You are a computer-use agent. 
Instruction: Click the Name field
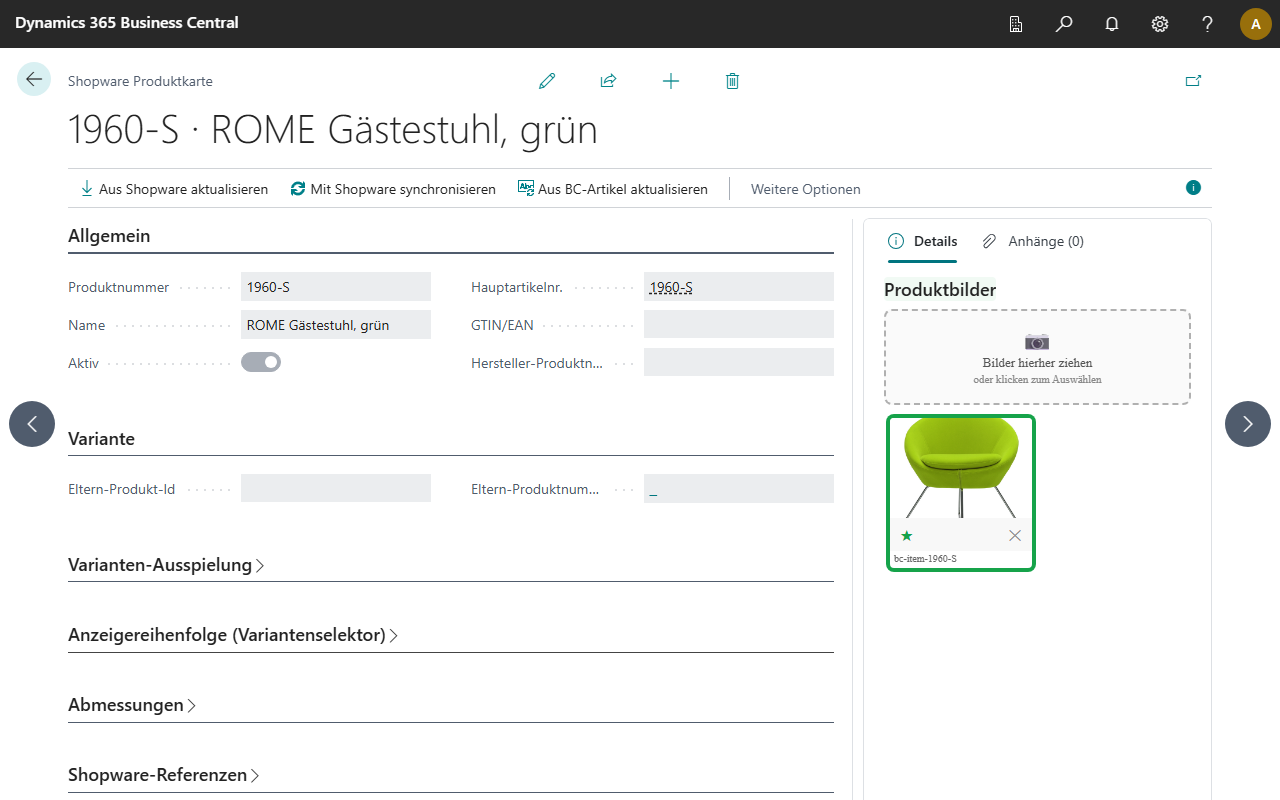point(336,325)
